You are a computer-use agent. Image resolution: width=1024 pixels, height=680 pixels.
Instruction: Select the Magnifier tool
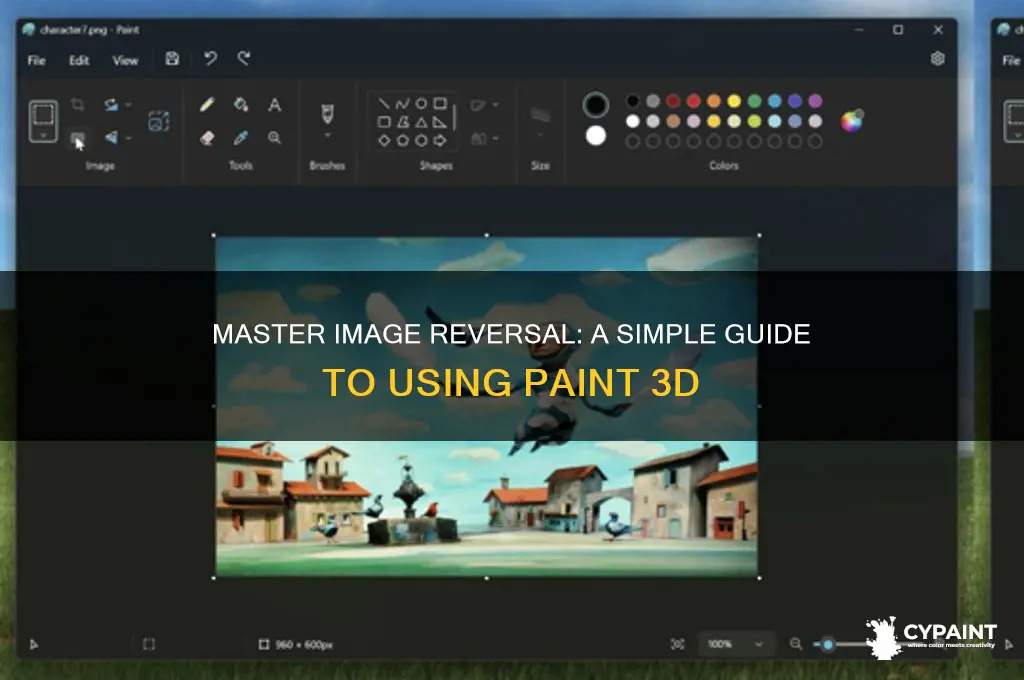point(274,138)
